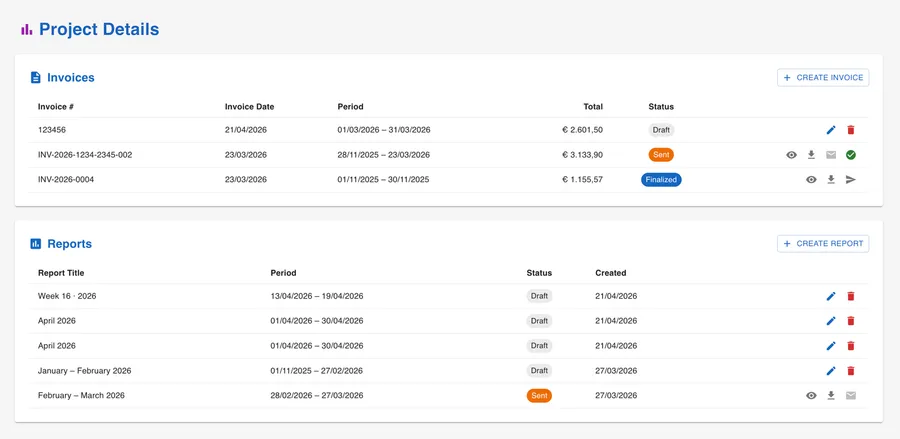Click total € 1.155,57
This screenshot has width=900, height=439.
pyautogui.click(x=583, y=180)
